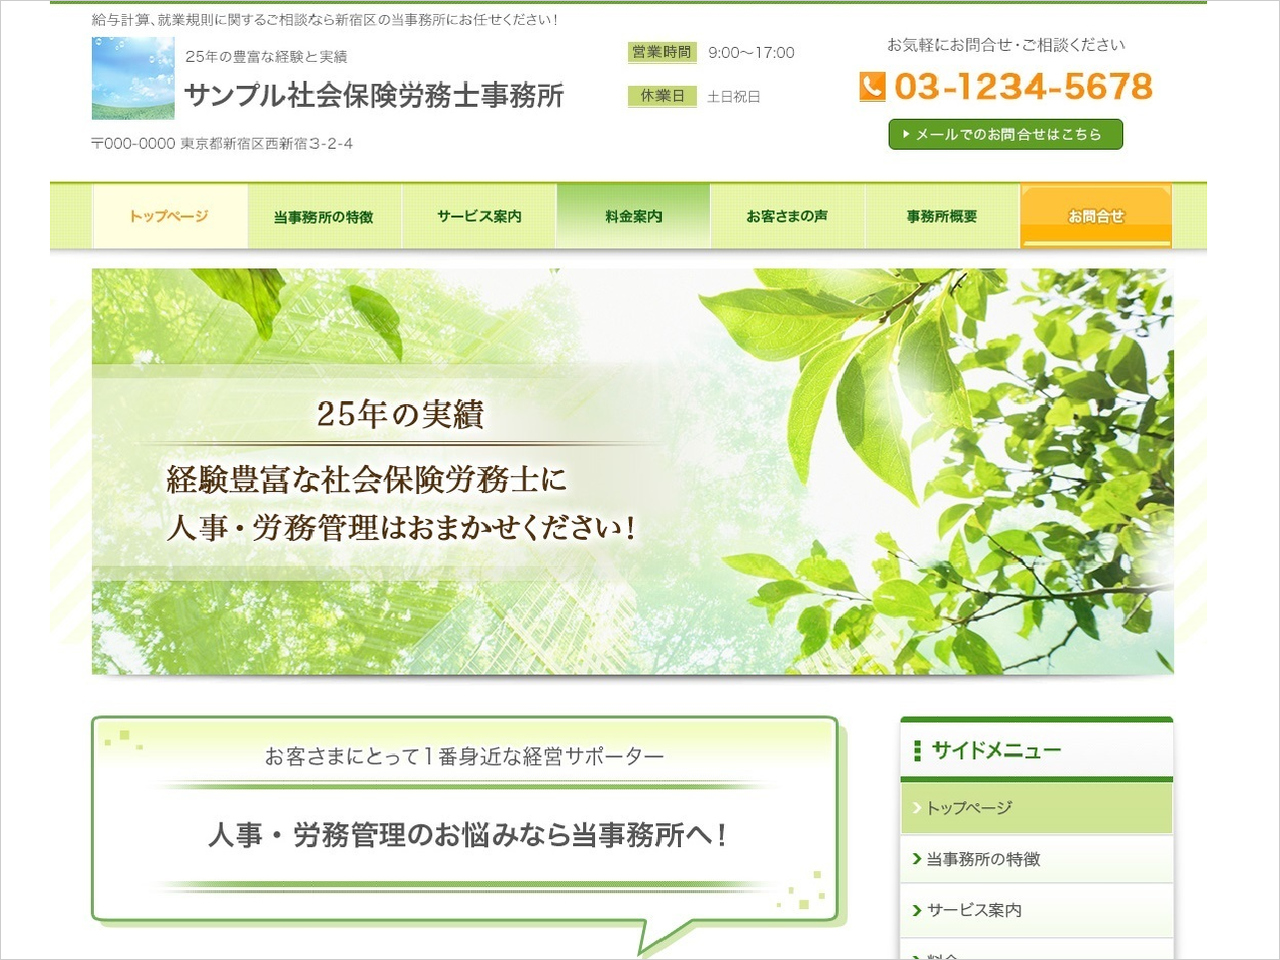Image resolution: width=1280 pixels, height=960 pixels.
Task: Select the トップページ navigation tab
Action: tap(169, 216)
